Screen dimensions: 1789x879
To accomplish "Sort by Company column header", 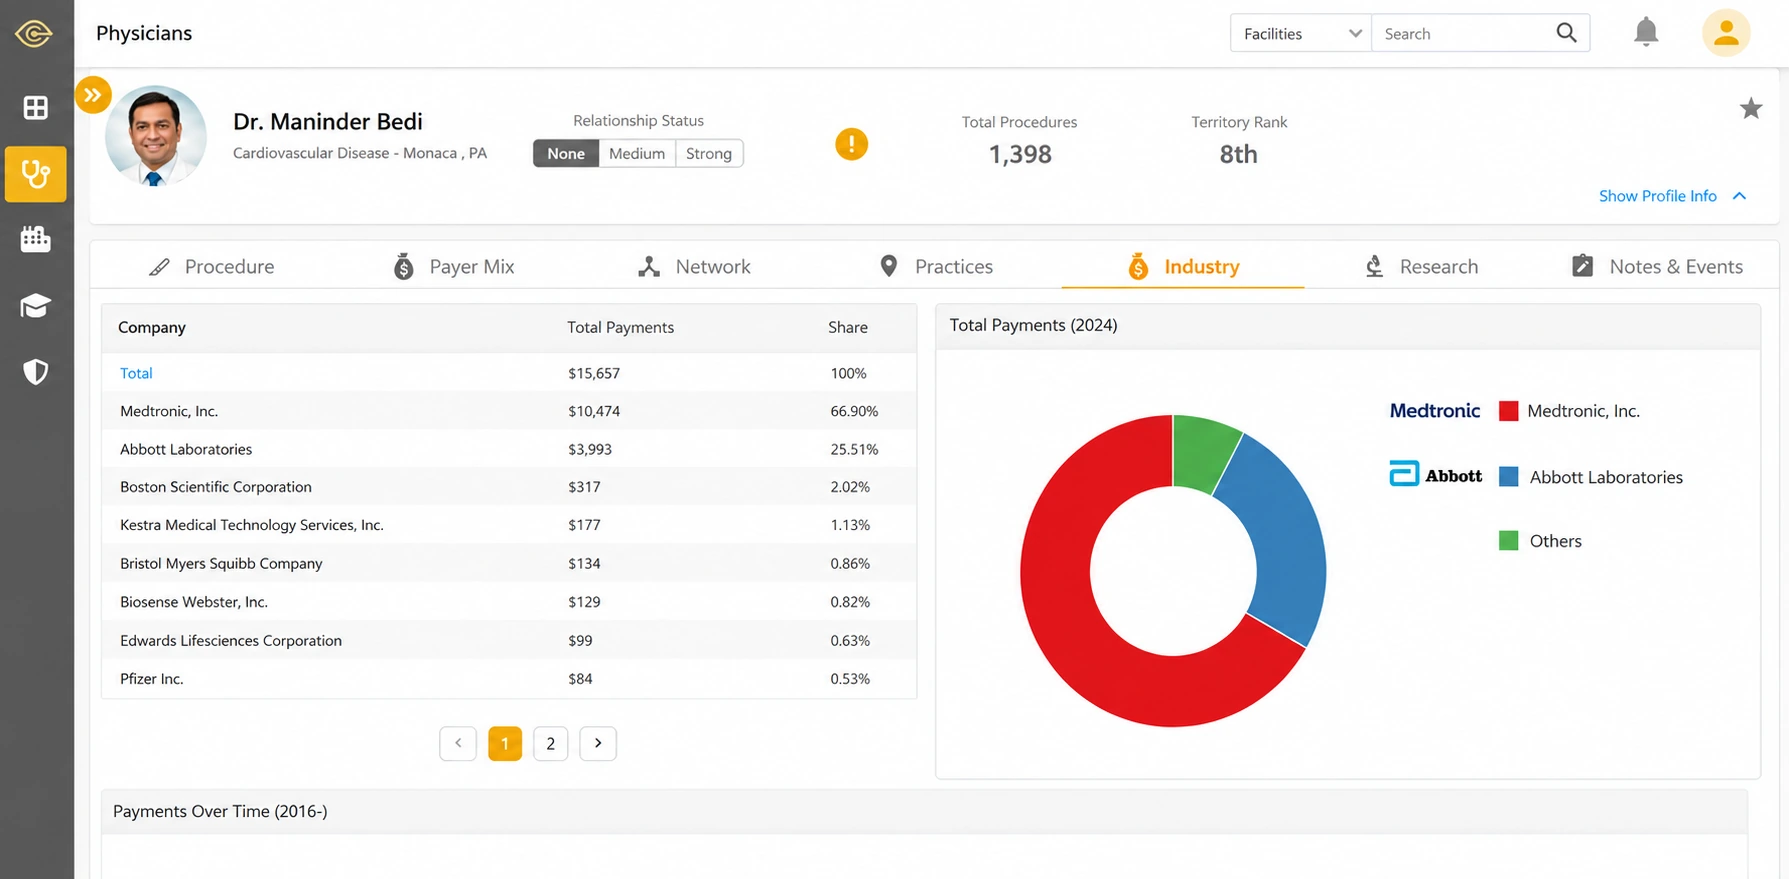I will pos(152,327).
